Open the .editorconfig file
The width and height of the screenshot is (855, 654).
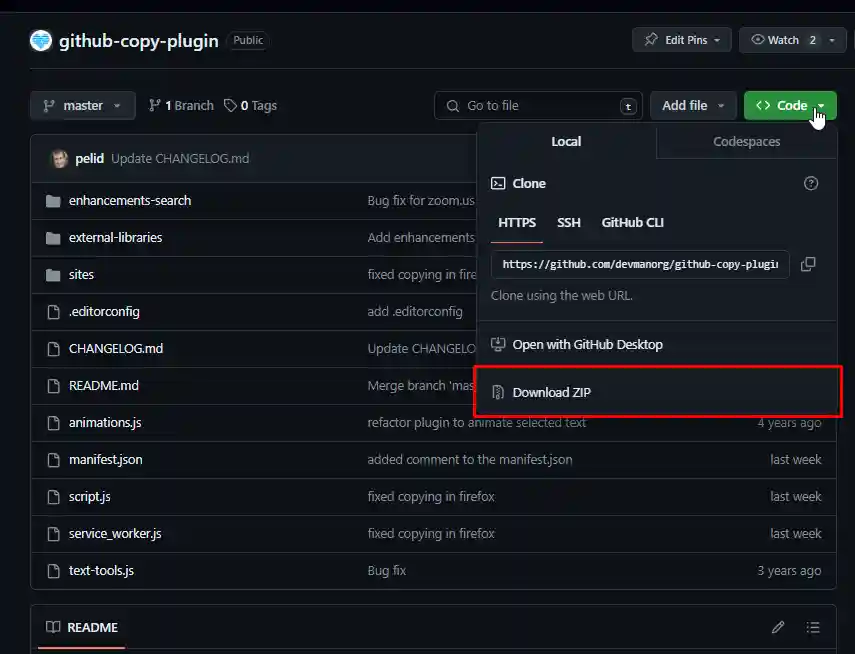[104, 311]
